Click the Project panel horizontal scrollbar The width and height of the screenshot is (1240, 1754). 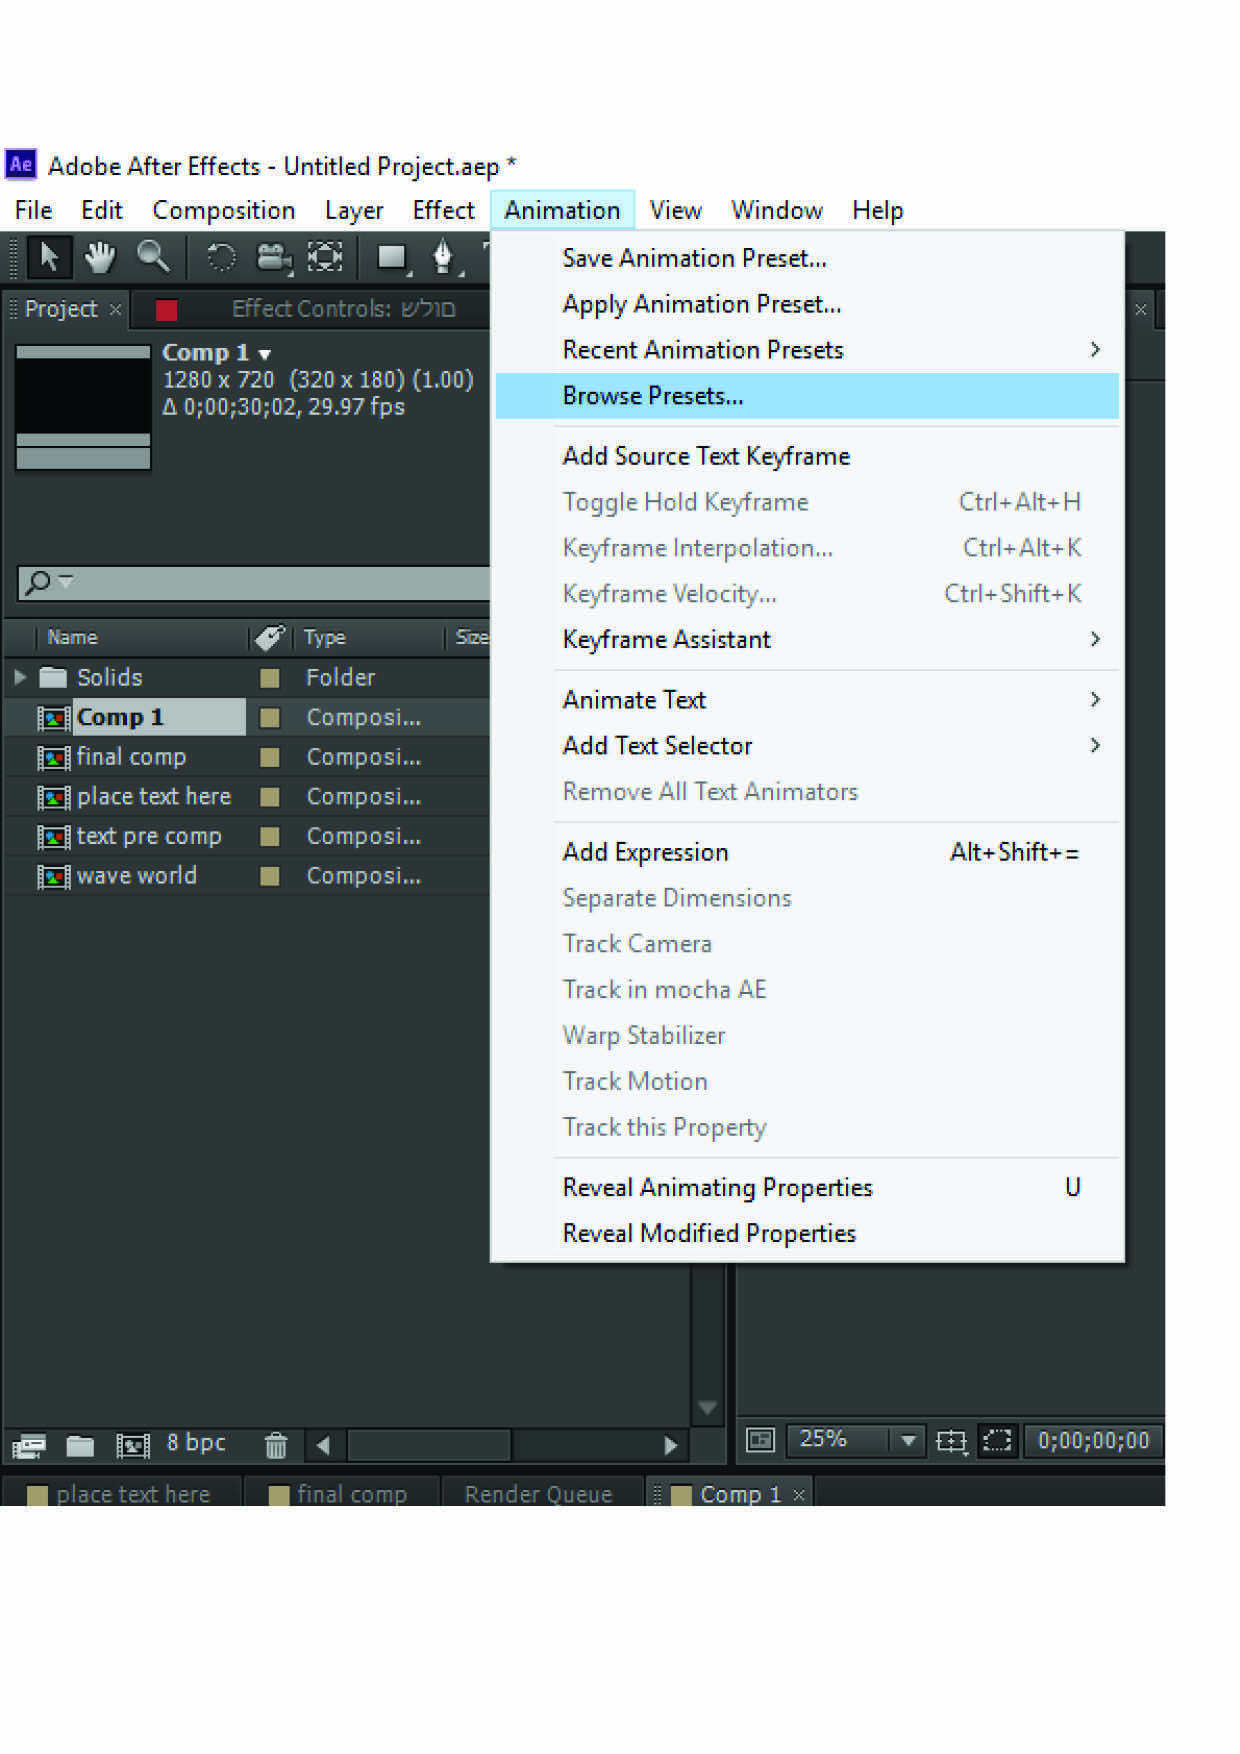(428, 1445)
